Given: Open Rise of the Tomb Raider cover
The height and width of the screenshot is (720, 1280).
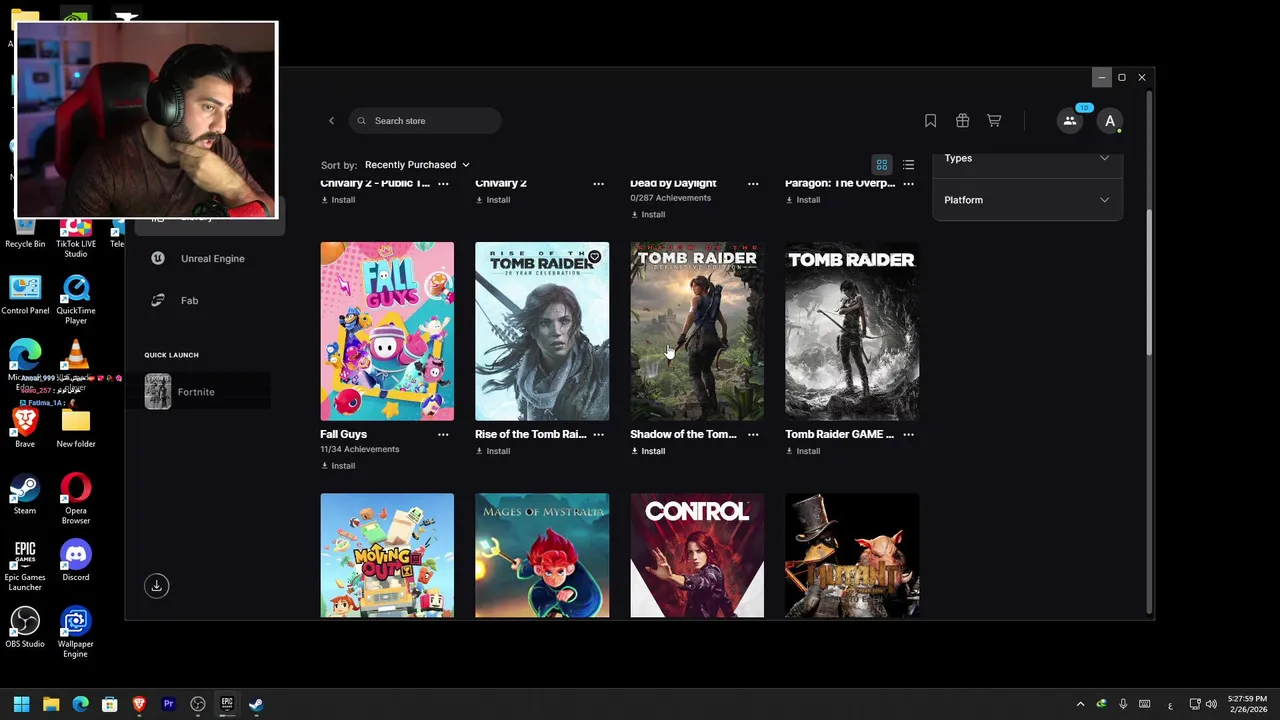Looking at the screenshot, I should pos(542,331).
